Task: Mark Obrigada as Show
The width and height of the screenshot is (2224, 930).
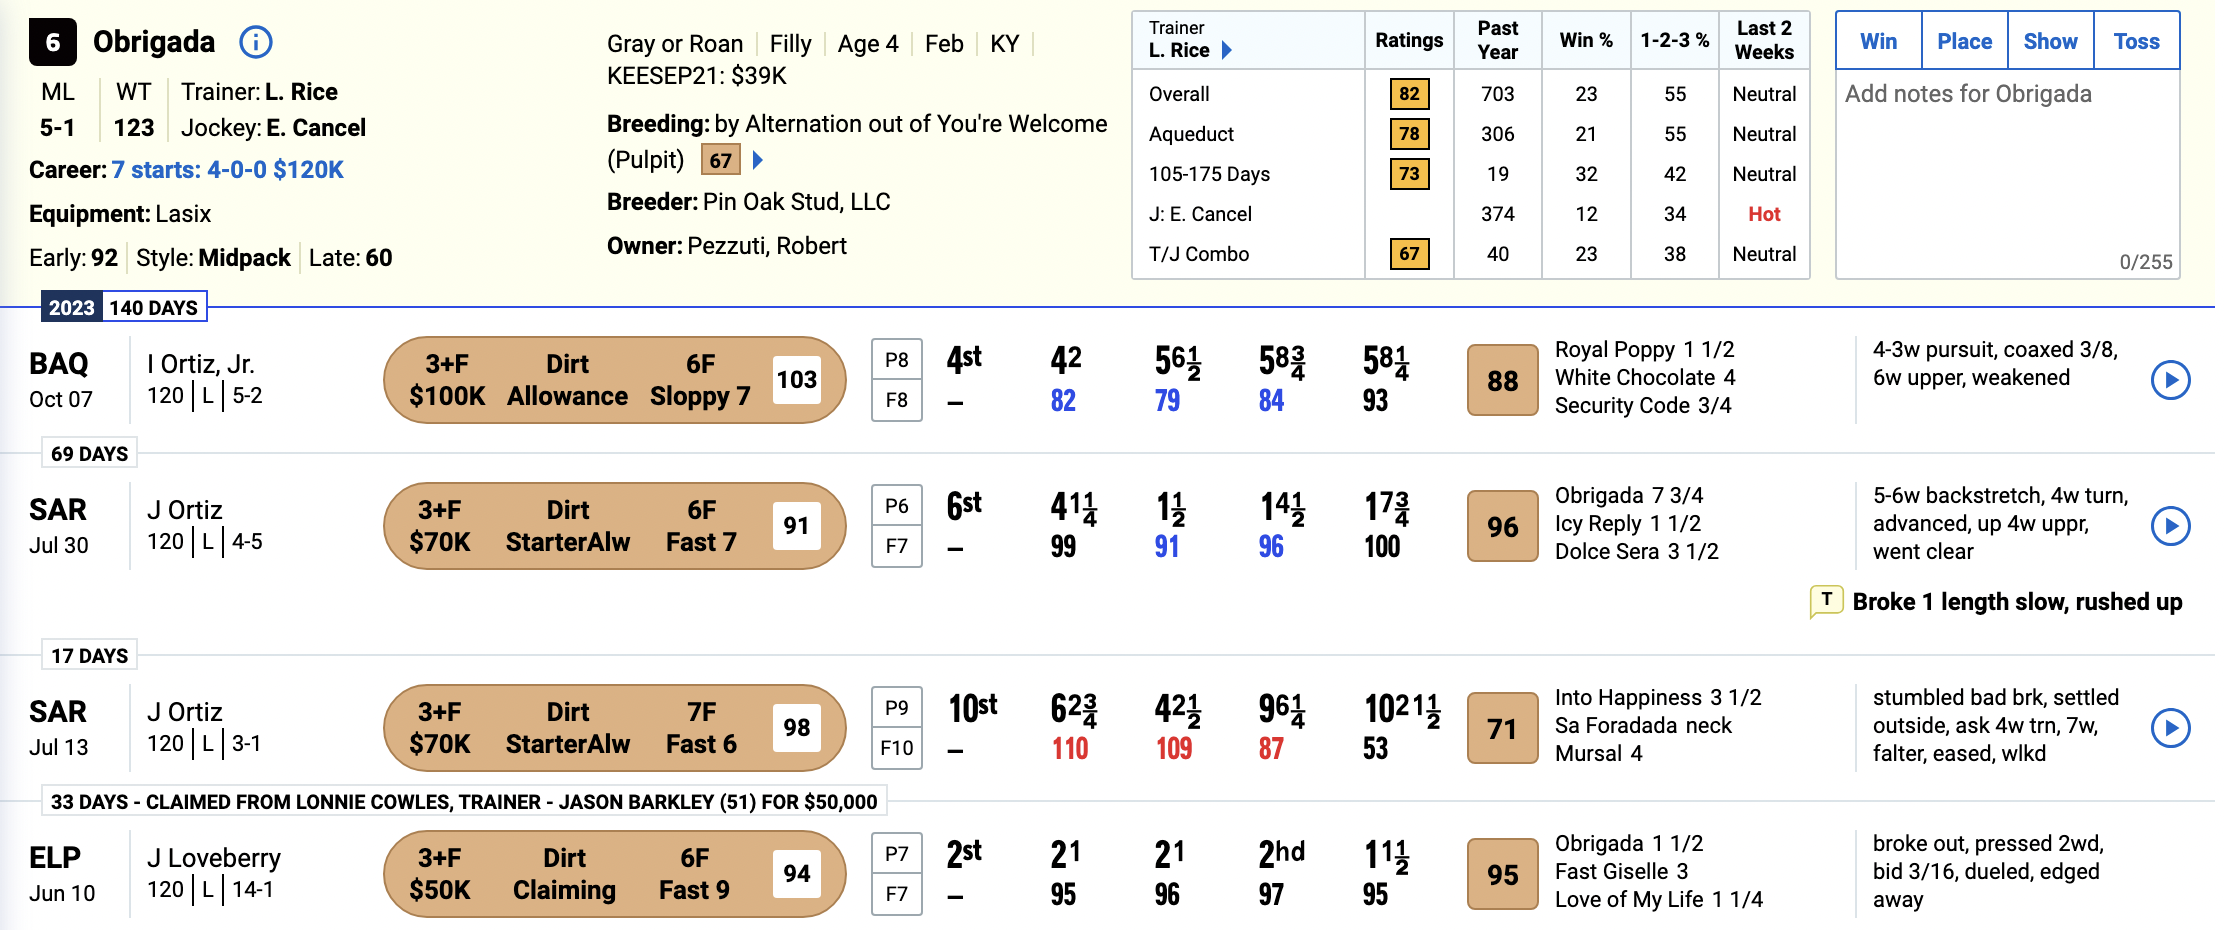Action: coord(2050,41)
